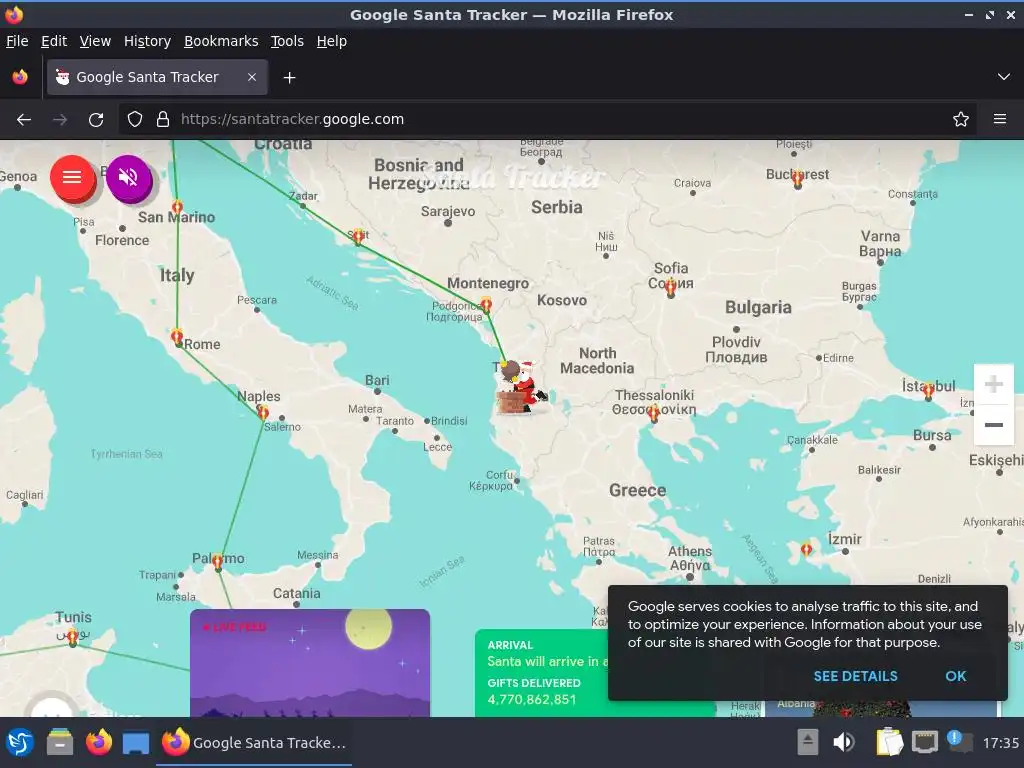Screen dimensions: 1024x768
Task: Select Google Santa Tracker taskbar window button
Action: [x=254, y=743]
